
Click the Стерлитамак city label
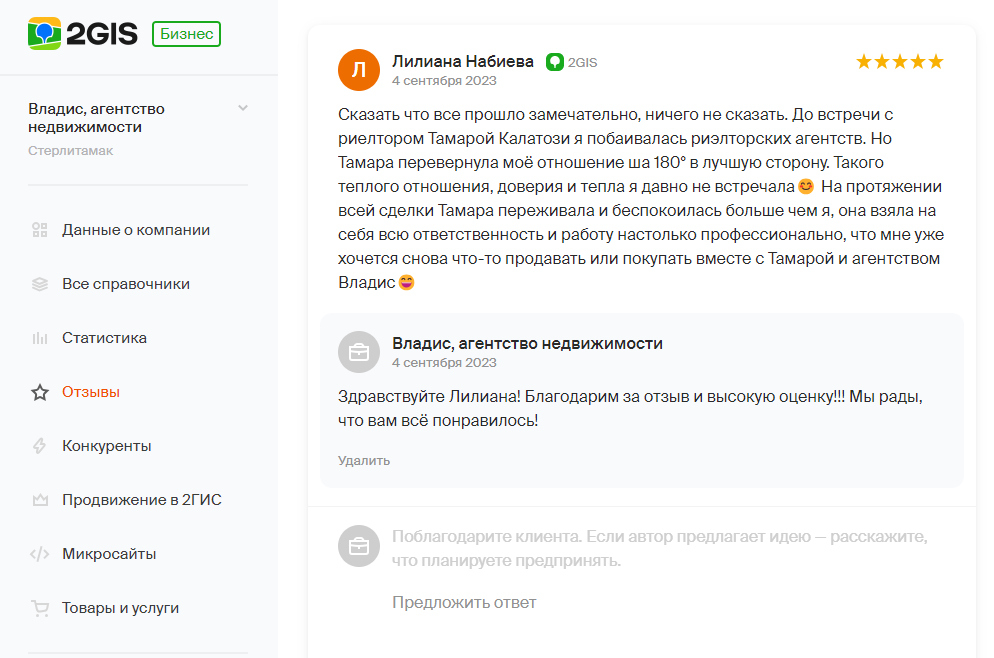tap(70, 151)
